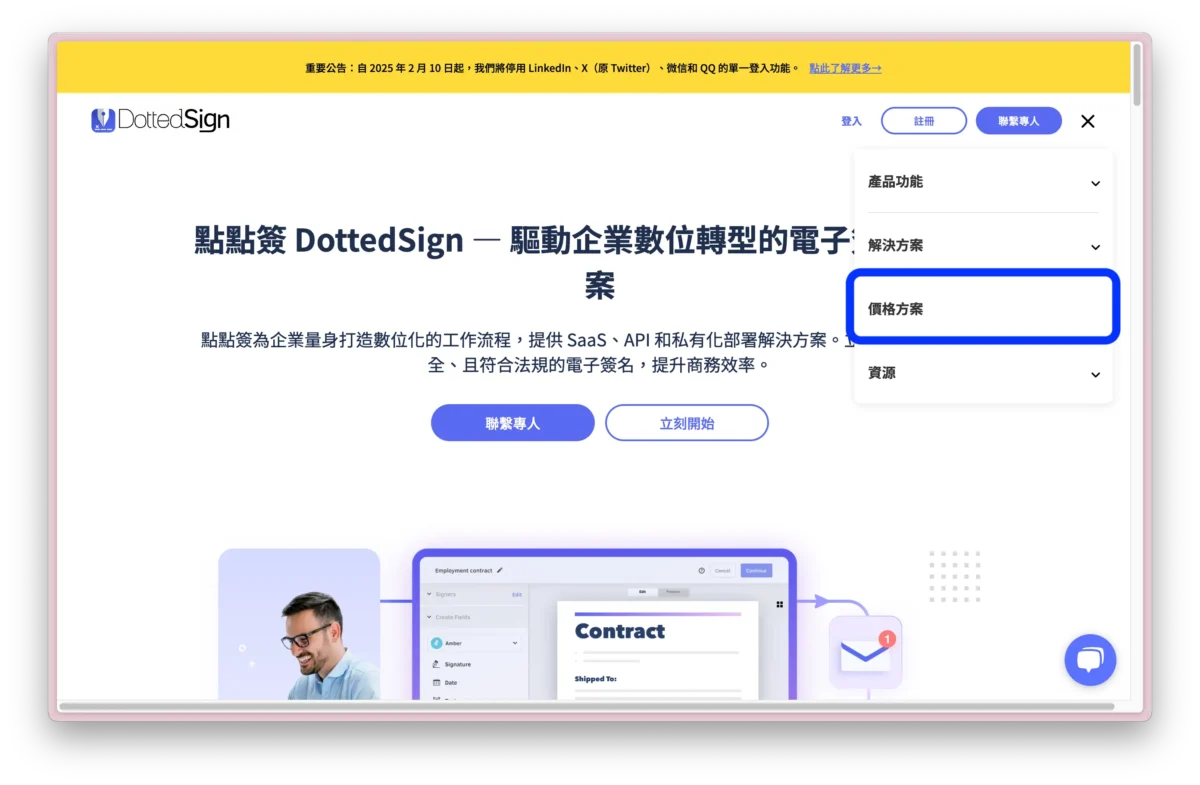This screenshot has width=1200, height=785.
Task: Click the 登入 link in the header
Action: 851,120
